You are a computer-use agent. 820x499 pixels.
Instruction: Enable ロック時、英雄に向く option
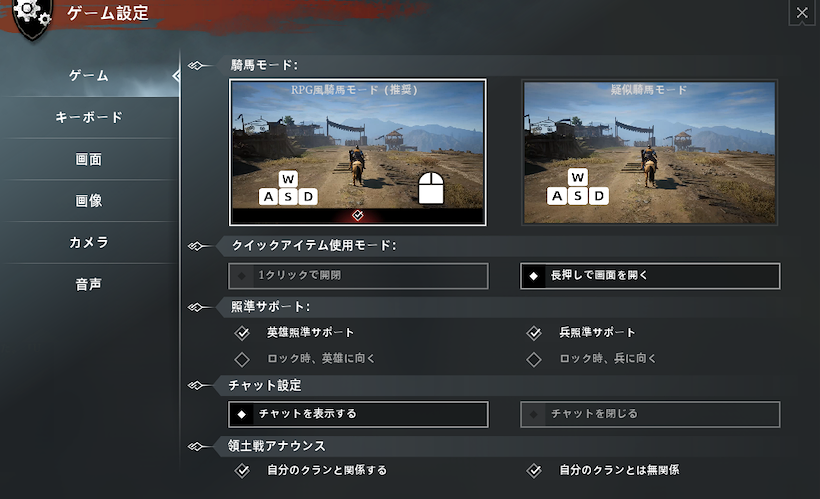tap(242, 359)
